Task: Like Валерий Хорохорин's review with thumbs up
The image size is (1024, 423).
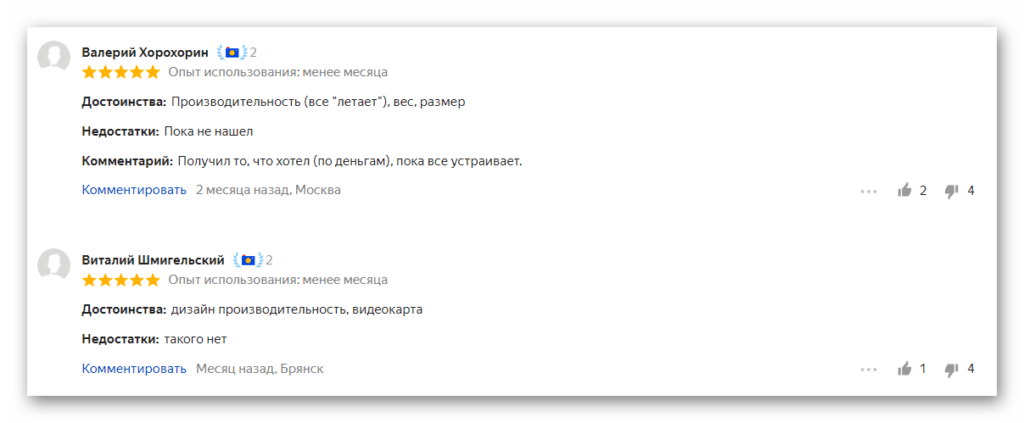Action: tap(904, 191)
